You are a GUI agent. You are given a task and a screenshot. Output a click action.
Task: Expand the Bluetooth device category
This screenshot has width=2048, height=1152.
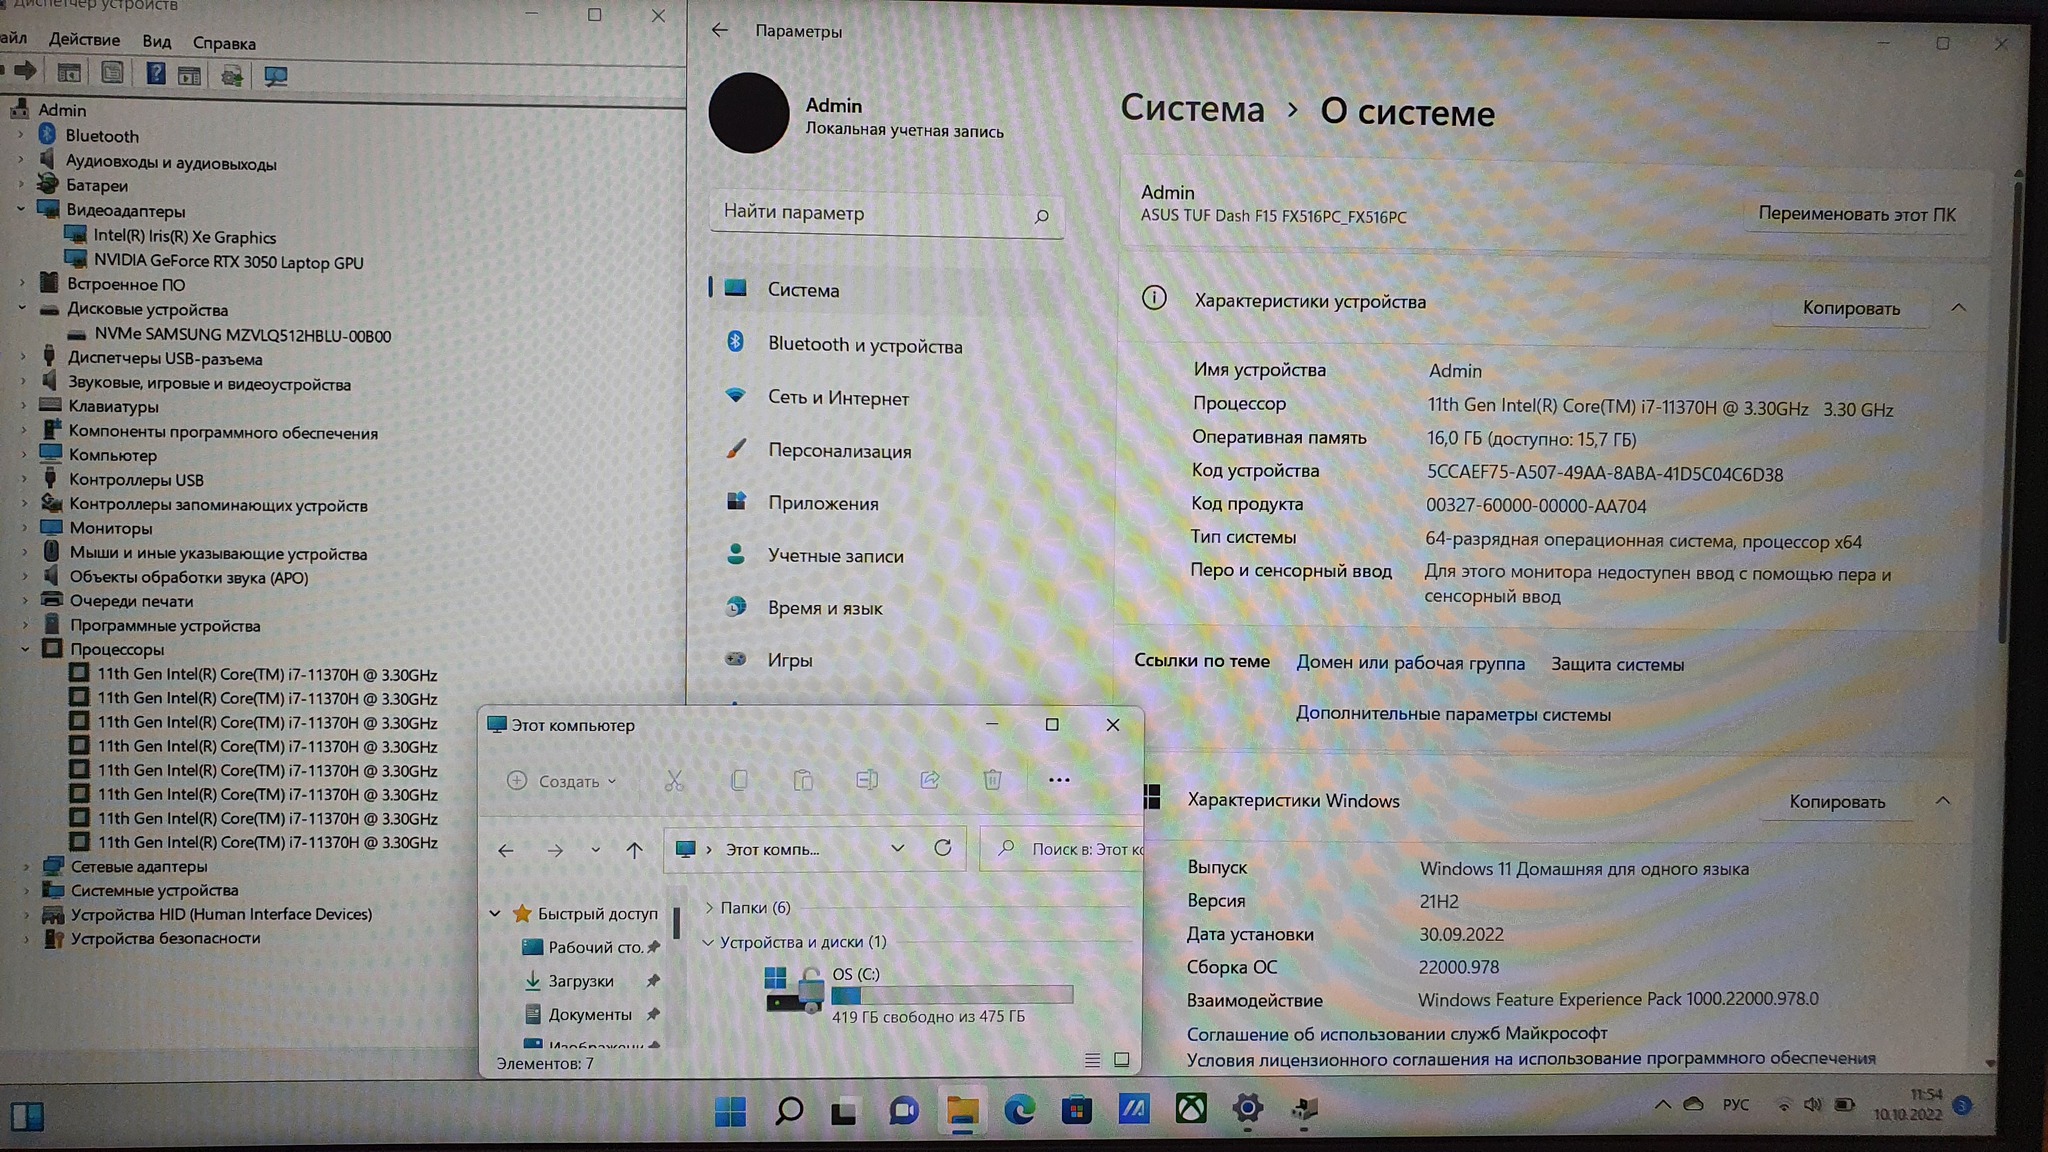(21, 135)
